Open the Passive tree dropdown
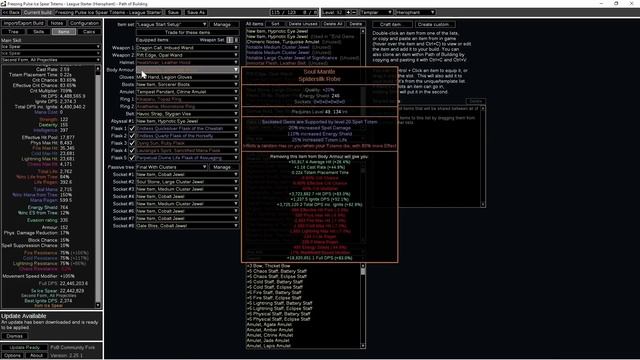This screenshot has width=640, height=360. [171, 167]
